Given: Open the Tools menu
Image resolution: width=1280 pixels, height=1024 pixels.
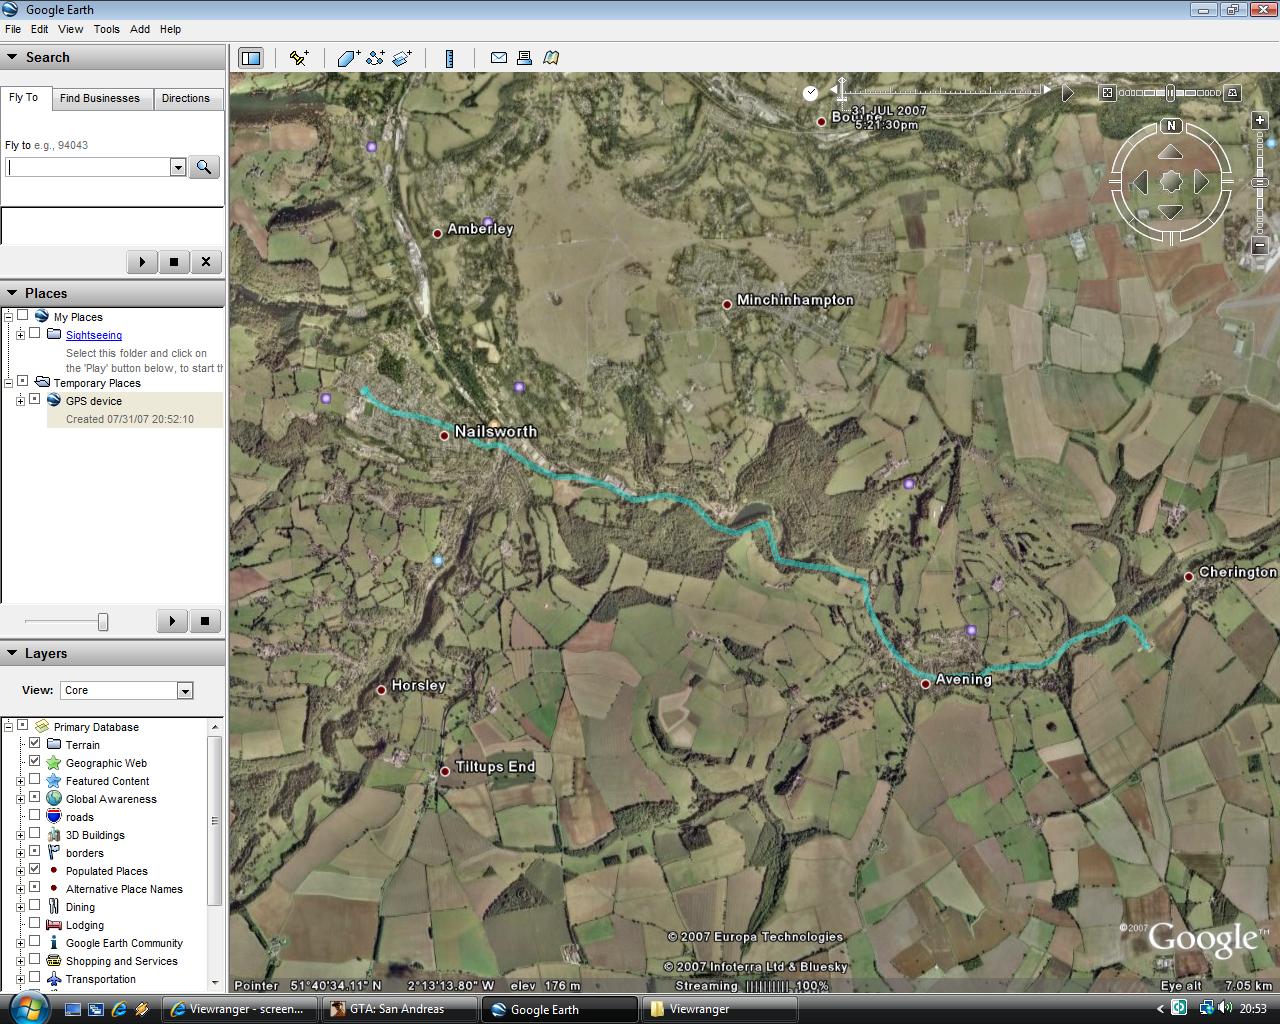Looking at the screenshot, I should (x=106, y=29).
